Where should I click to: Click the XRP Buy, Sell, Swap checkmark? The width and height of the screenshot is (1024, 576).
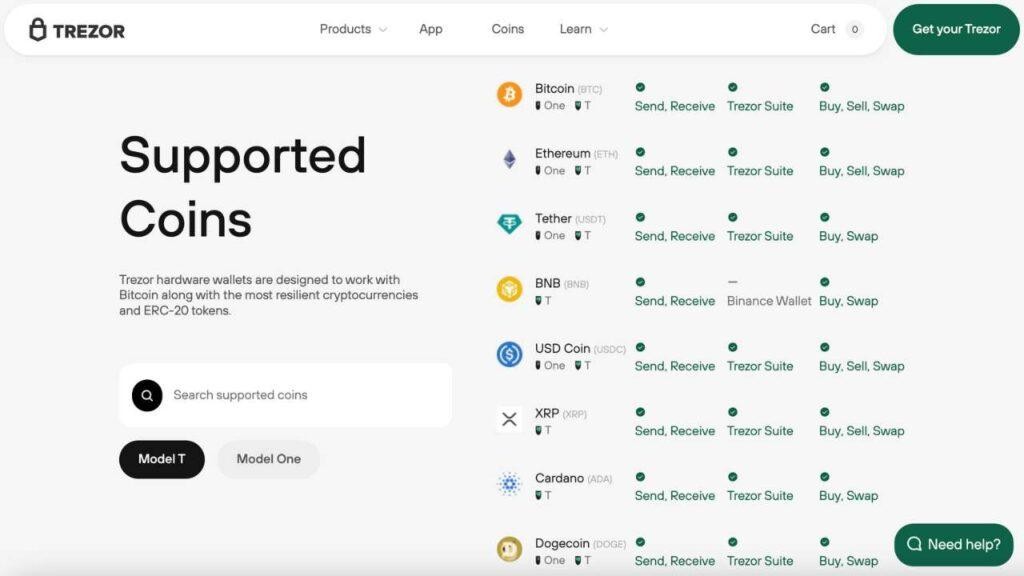coord(825,412)
